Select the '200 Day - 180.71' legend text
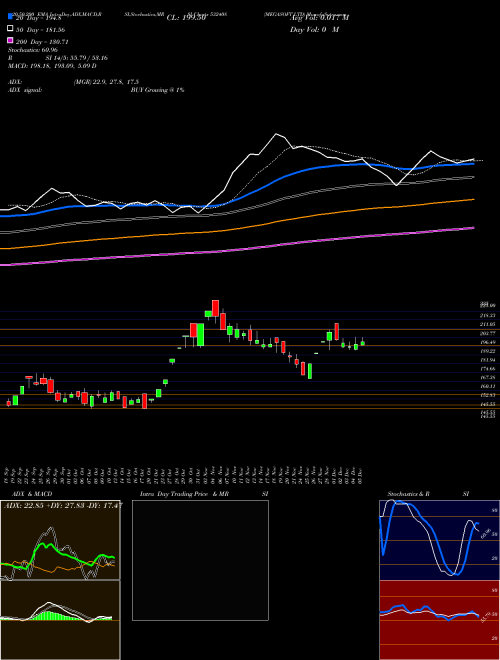 [x=42, y=42]
